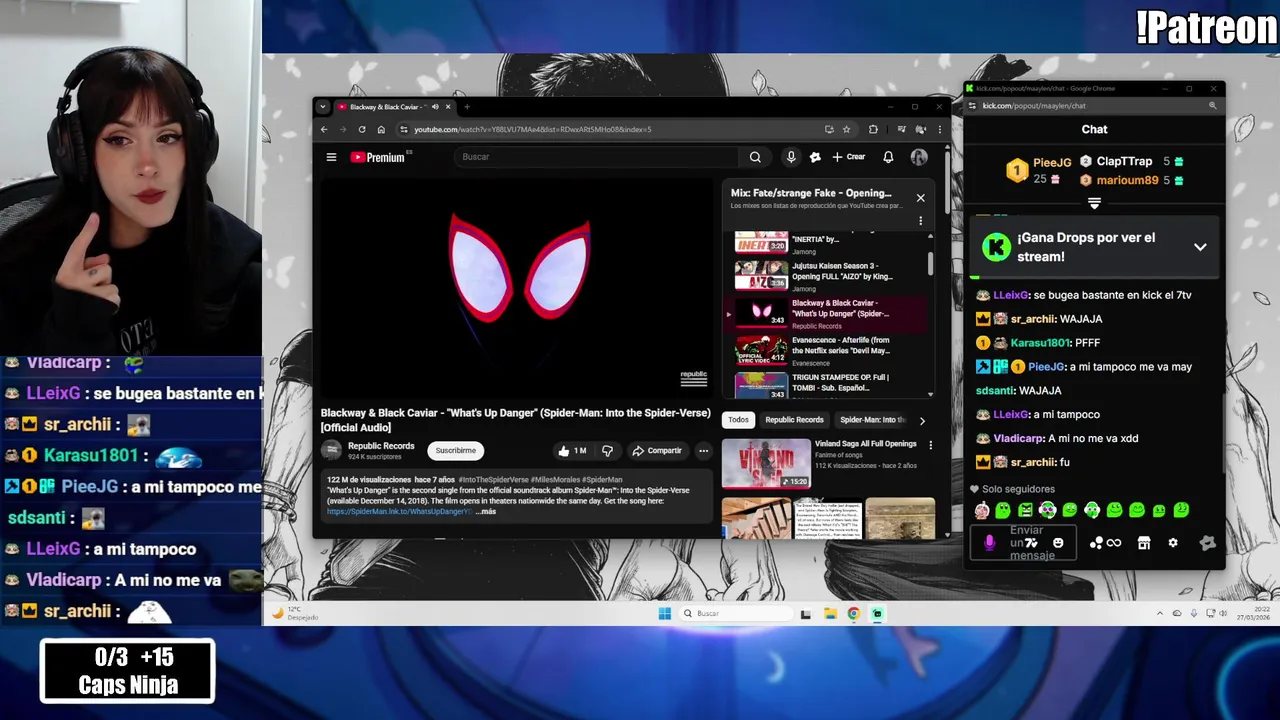Screen dimensions: 1280x720
Task: Click the Spider-Man video player
Action: pyautogui.click(x=517, y=289)
